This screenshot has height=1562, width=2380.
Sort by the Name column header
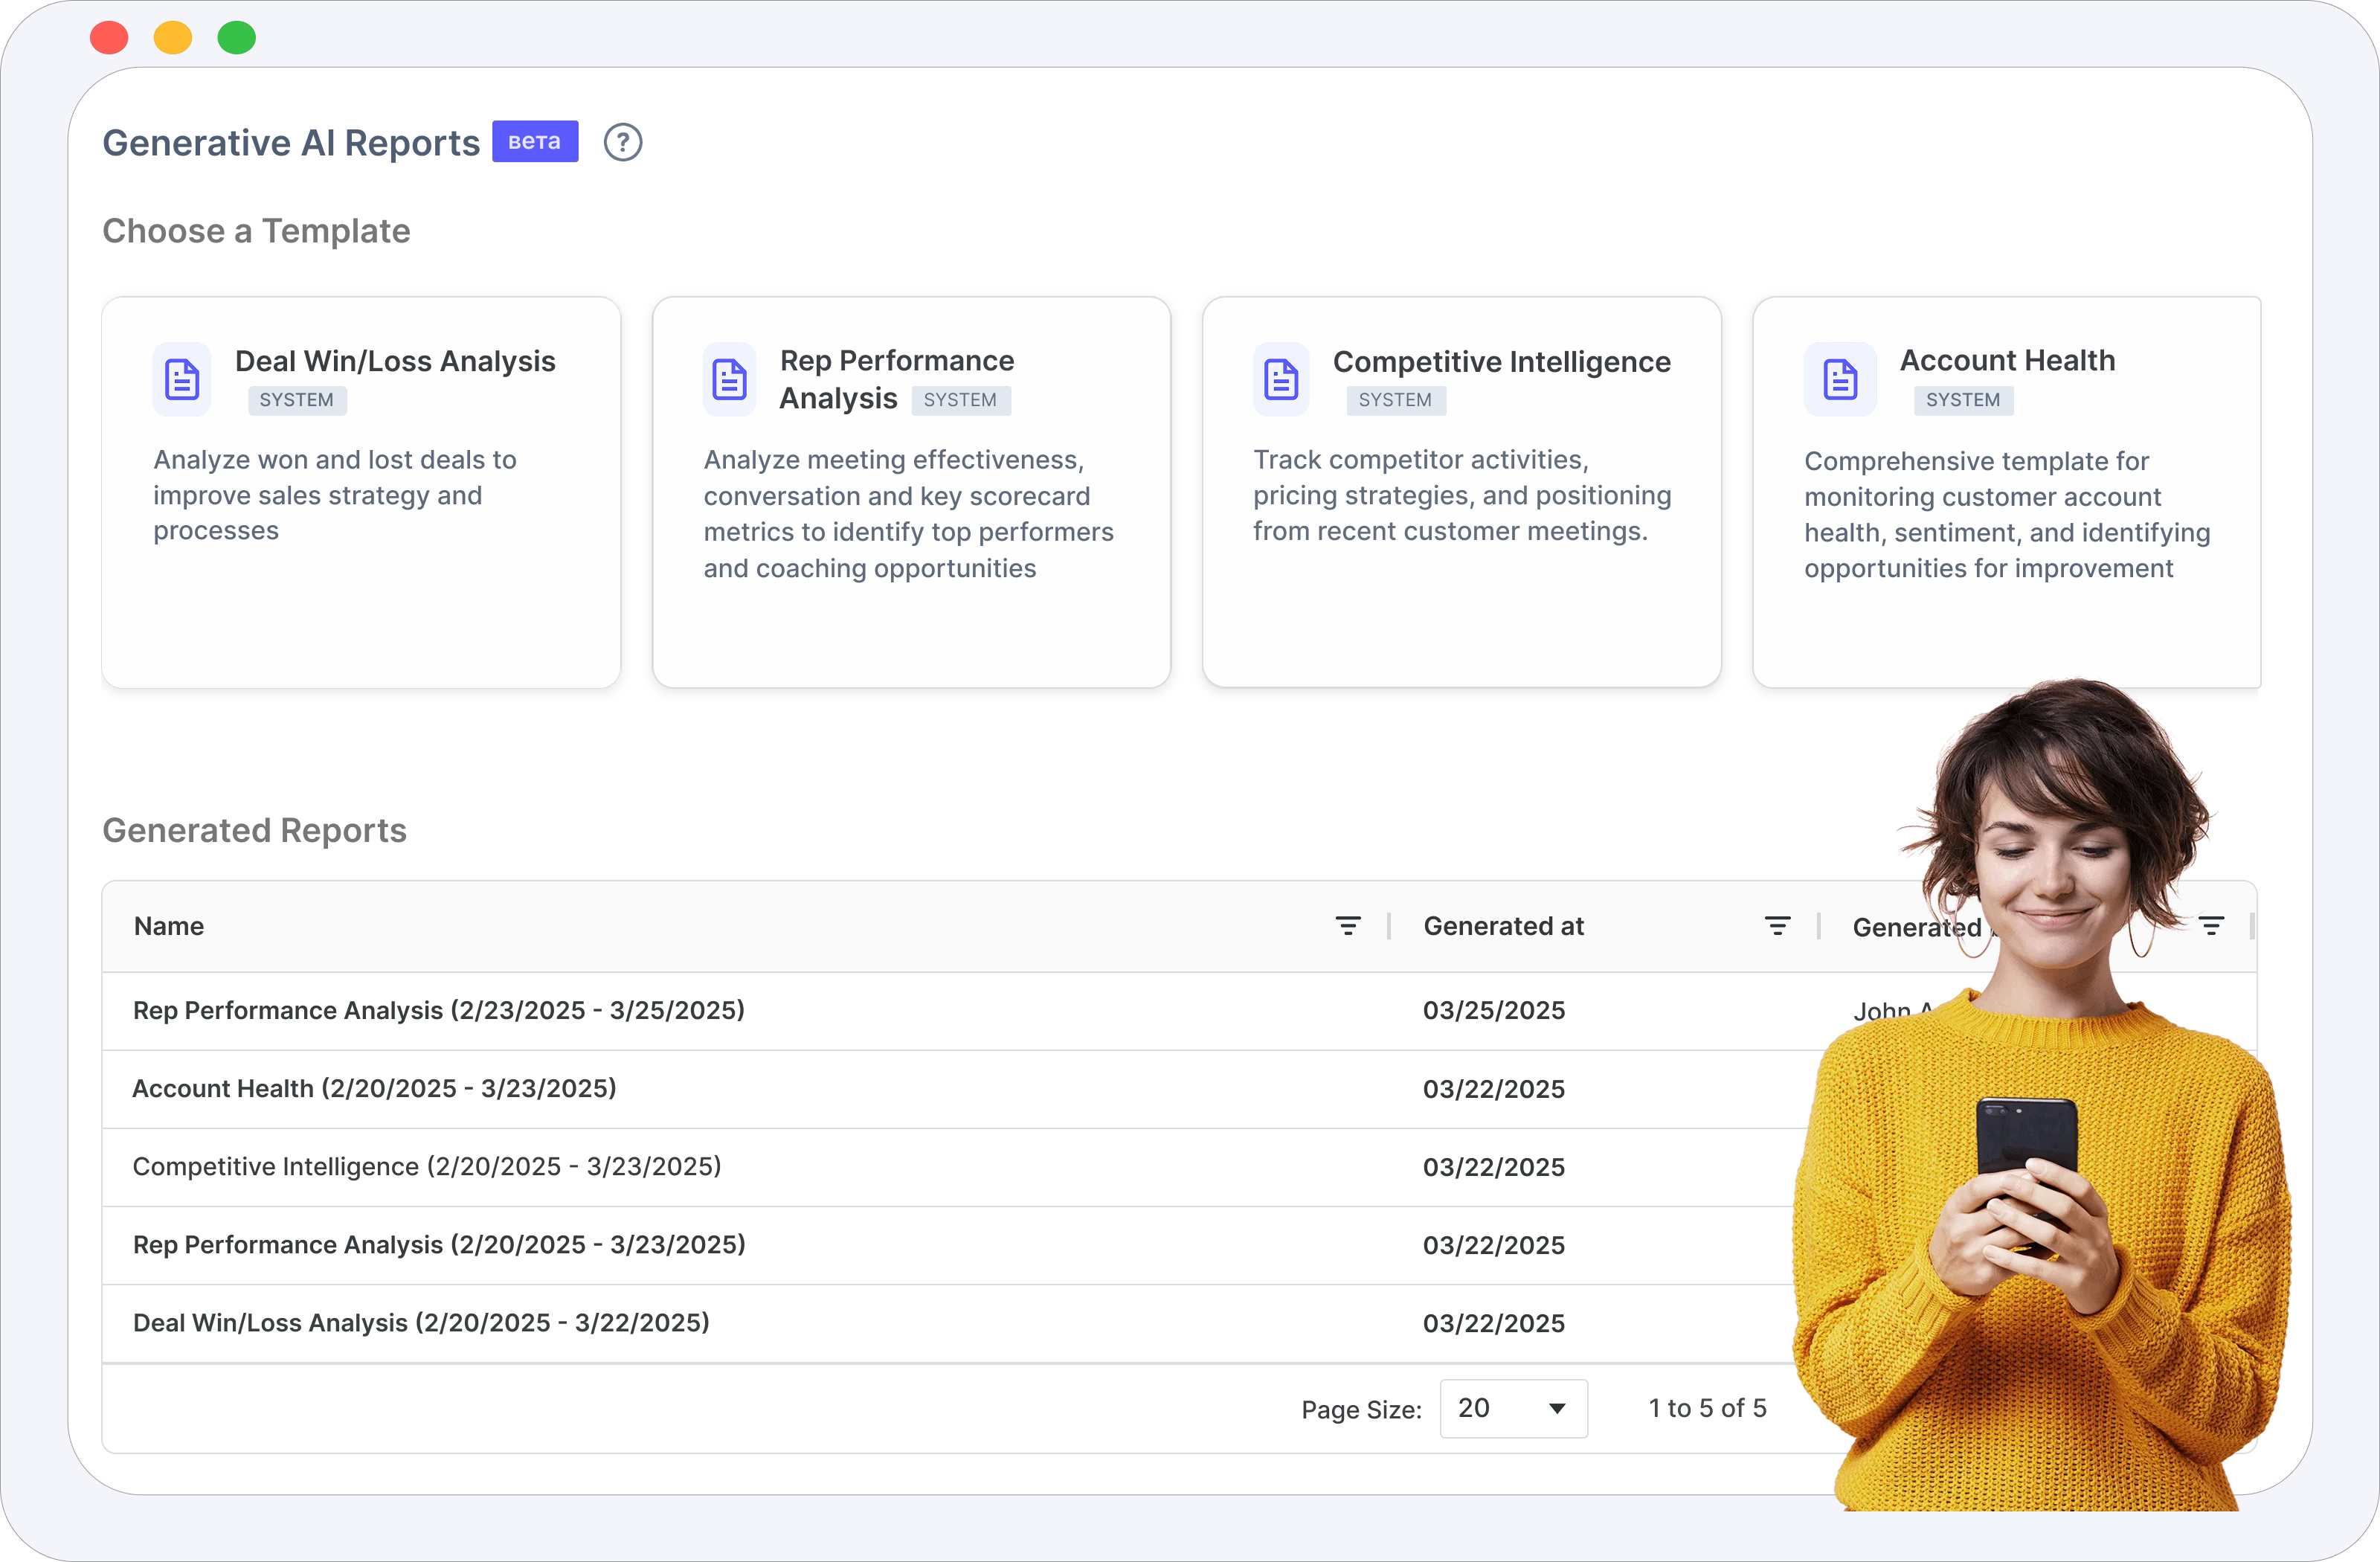[169, 926]
